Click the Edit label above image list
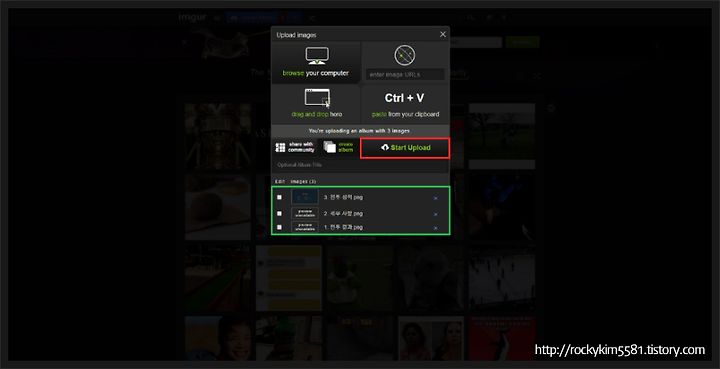 (280, 181)
